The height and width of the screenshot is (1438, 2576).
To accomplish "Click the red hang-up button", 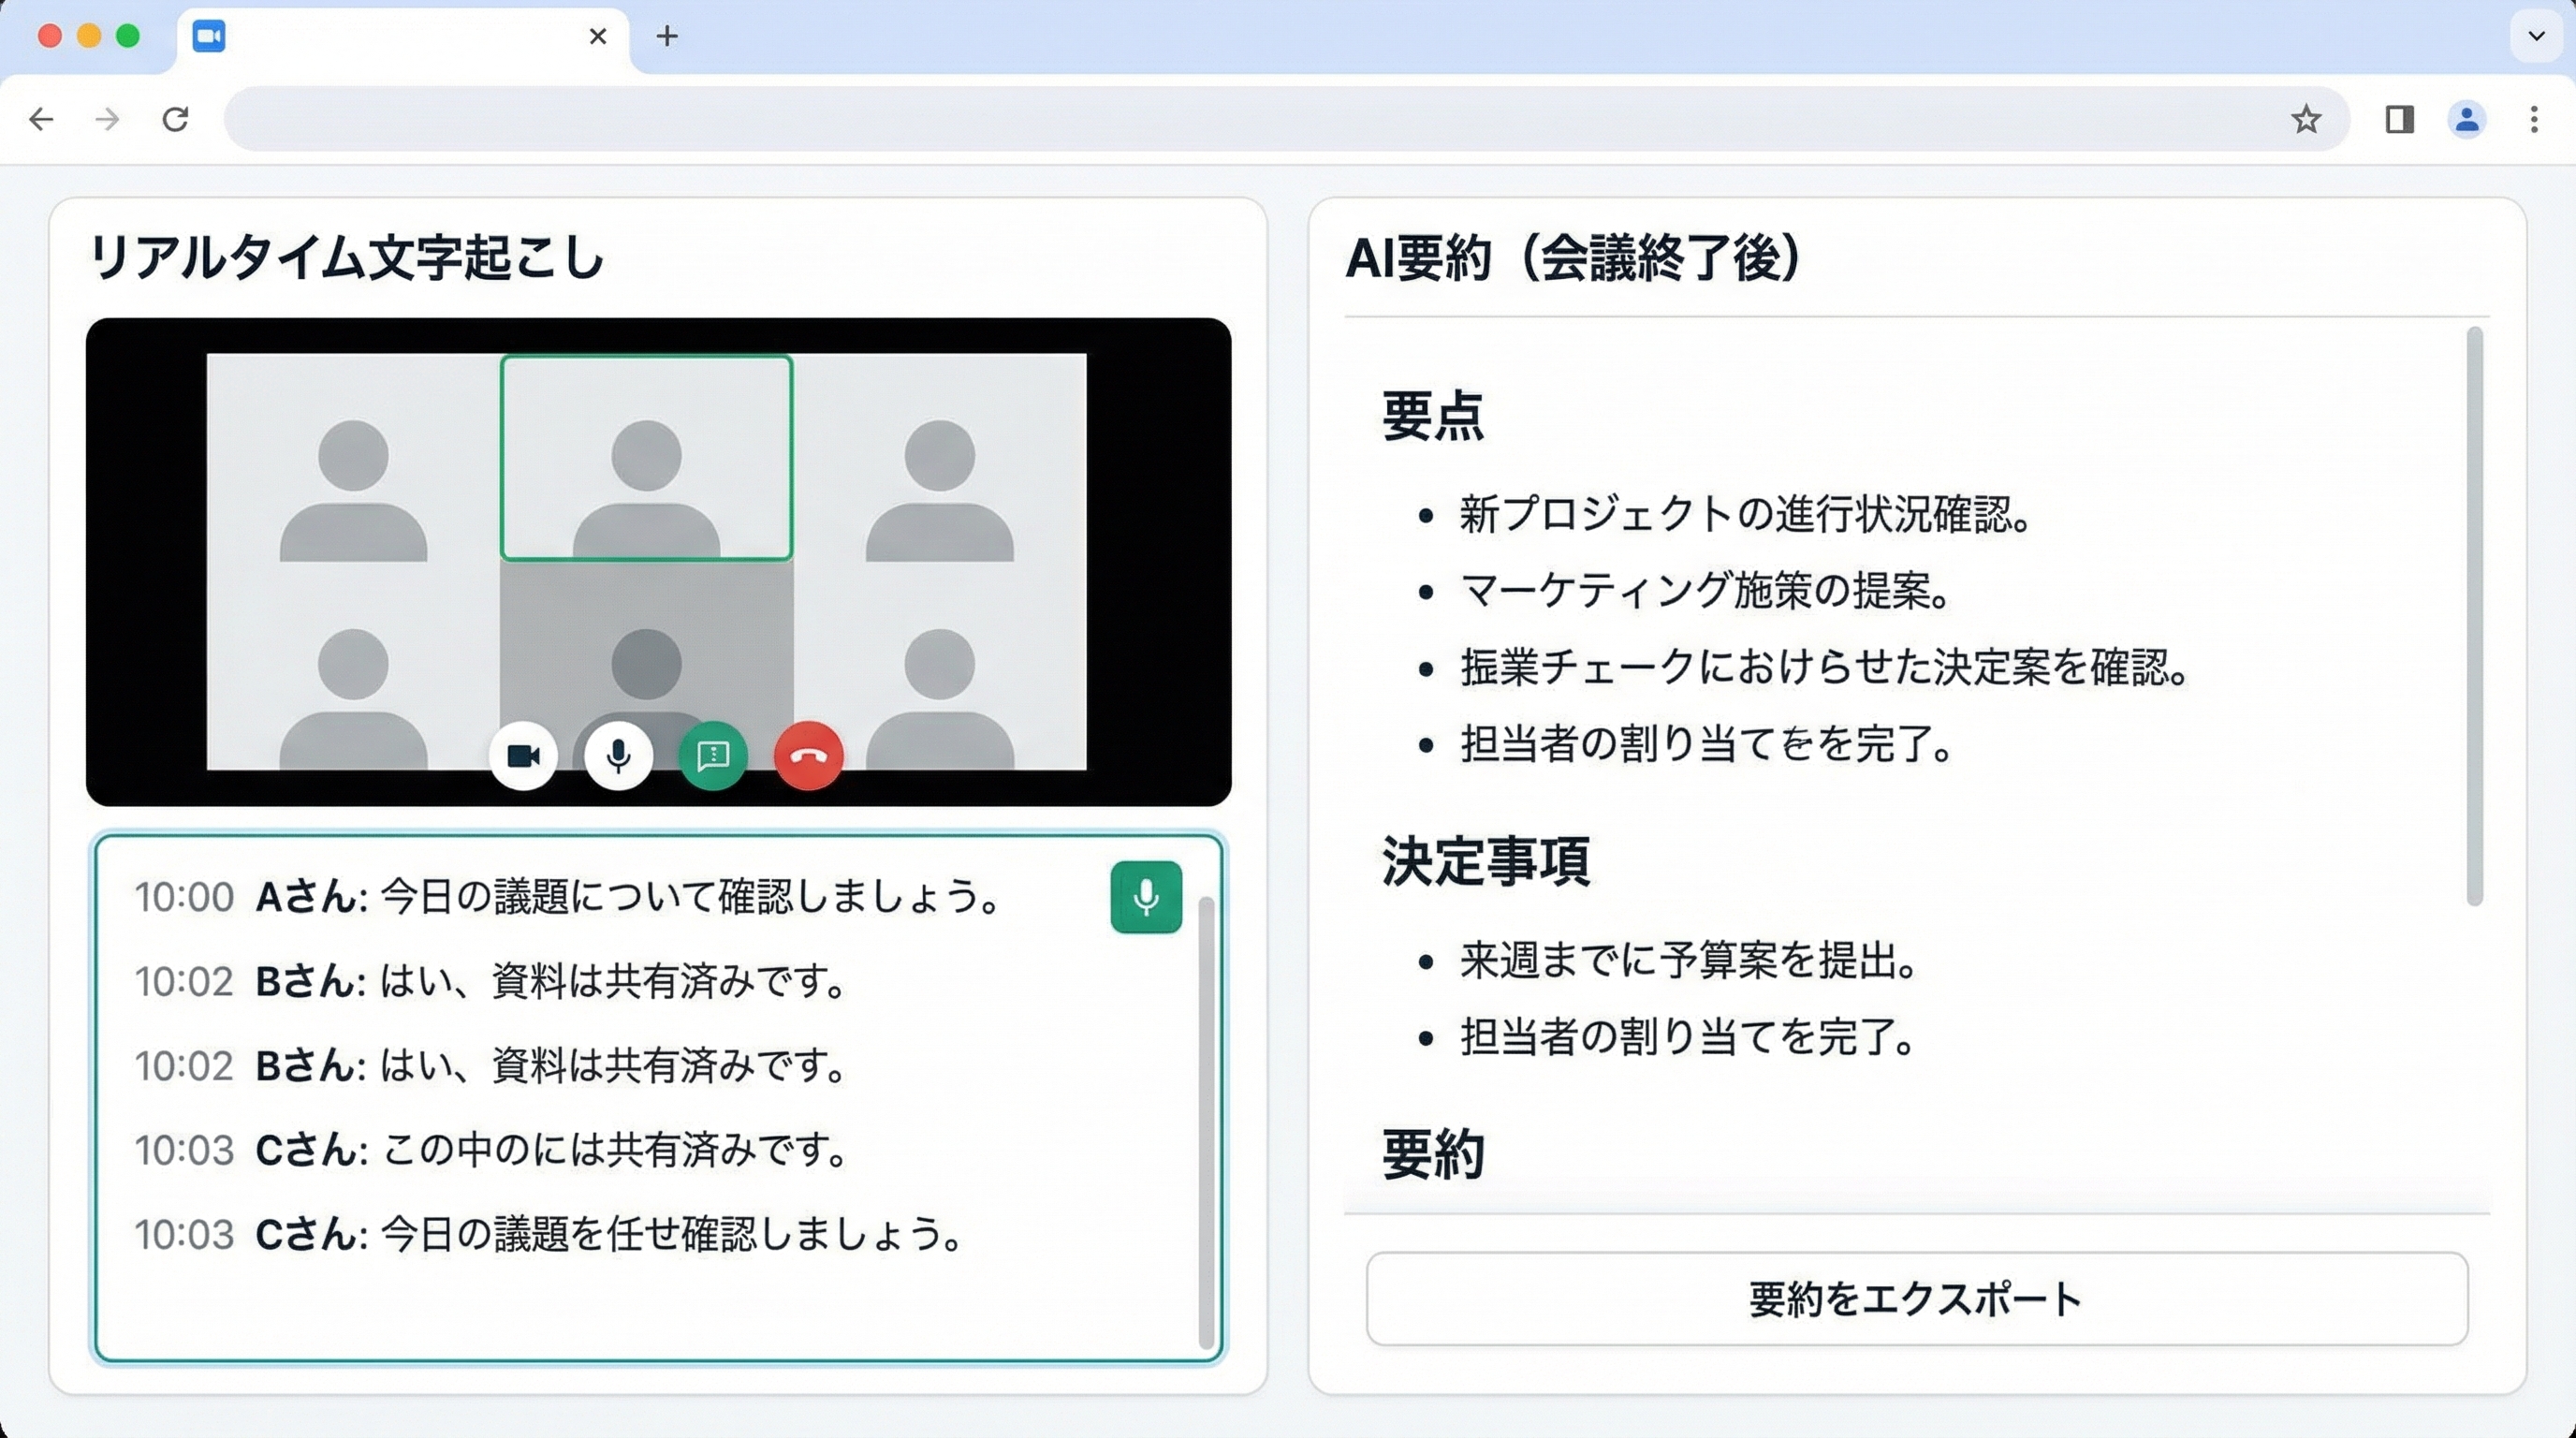I will tap(808, 756).
